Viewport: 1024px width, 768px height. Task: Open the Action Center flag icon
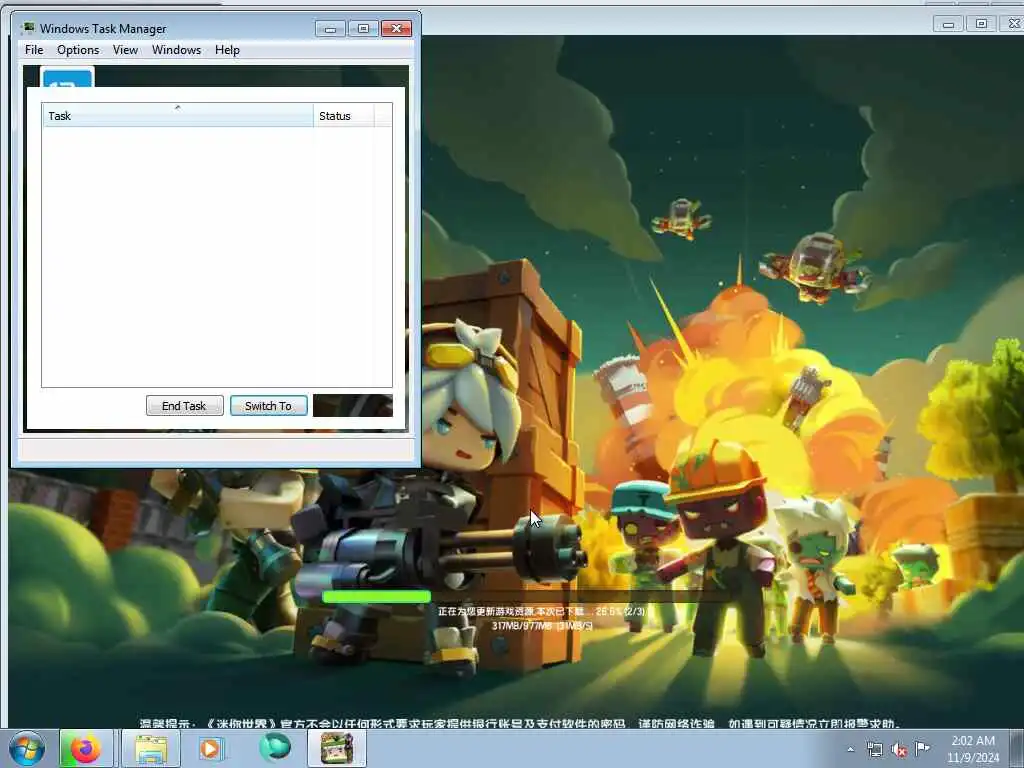[922, 748]
